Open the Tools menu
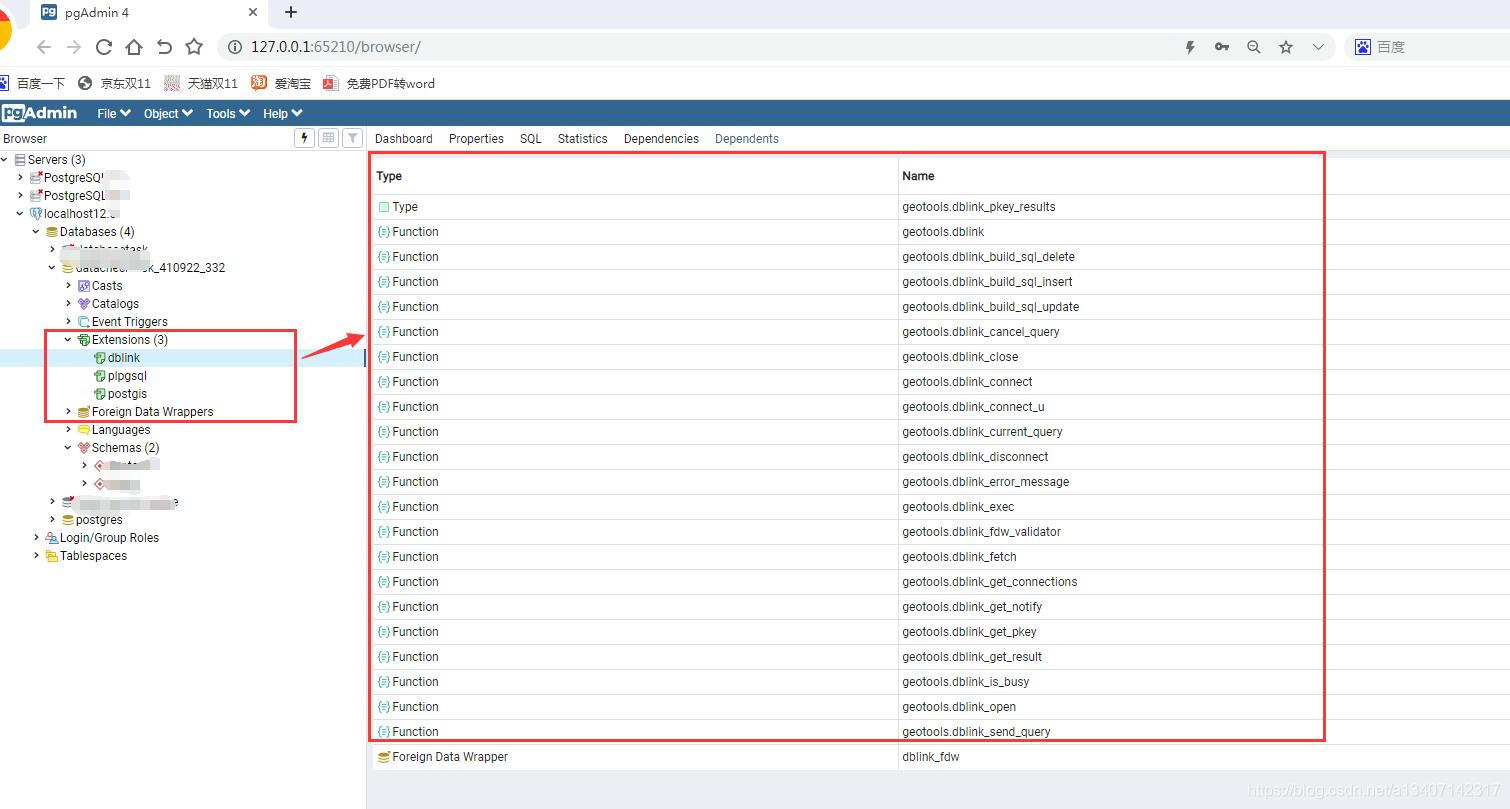The image size is (1510, 809). pos(226,113)
